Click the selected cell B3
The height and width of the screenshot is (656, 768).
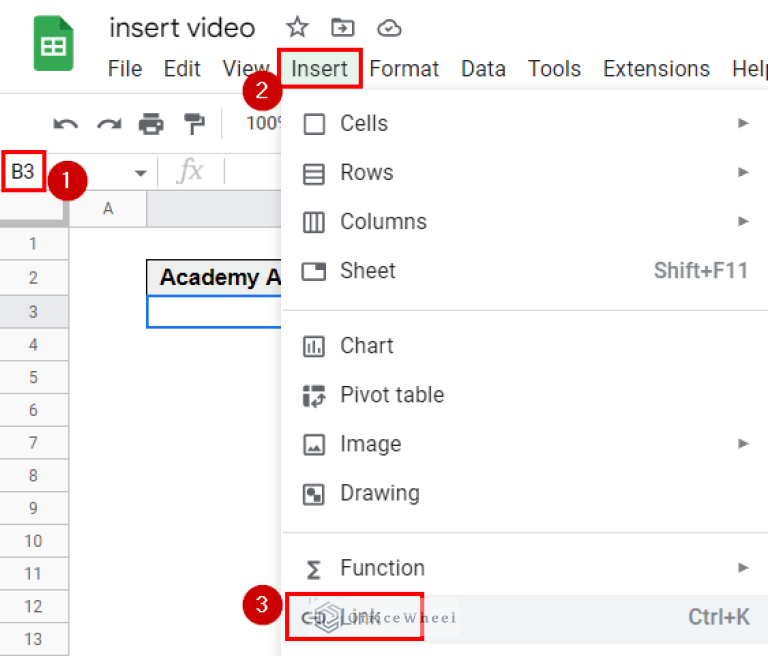(214, 312)
